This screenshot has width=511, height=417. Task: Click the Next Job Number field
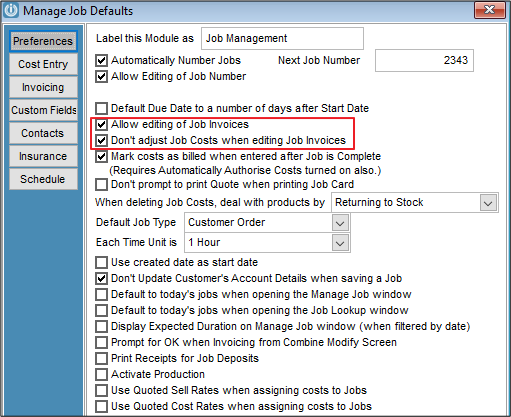point(424,60)
